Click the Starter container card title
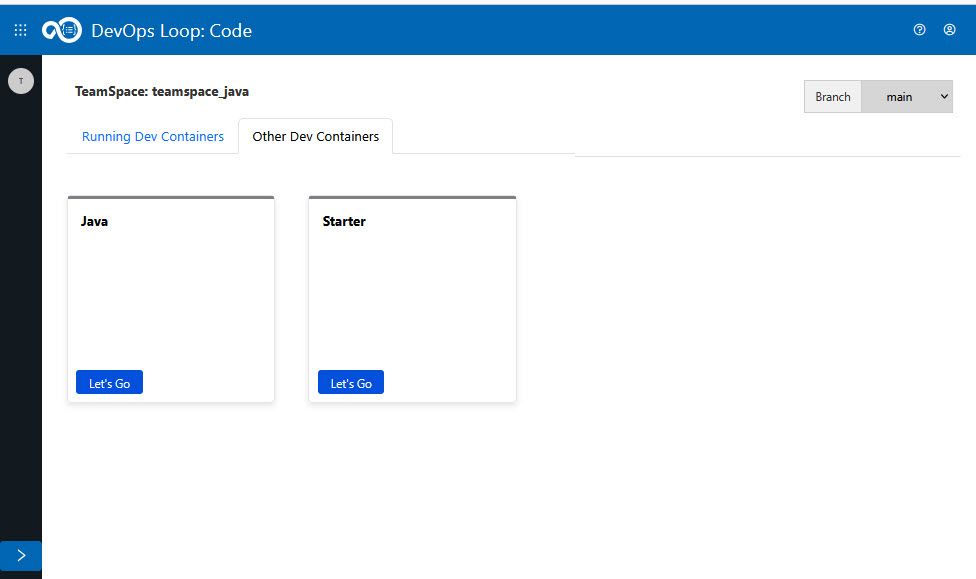The width and height of the screenshot is (976, 579). 344,222
